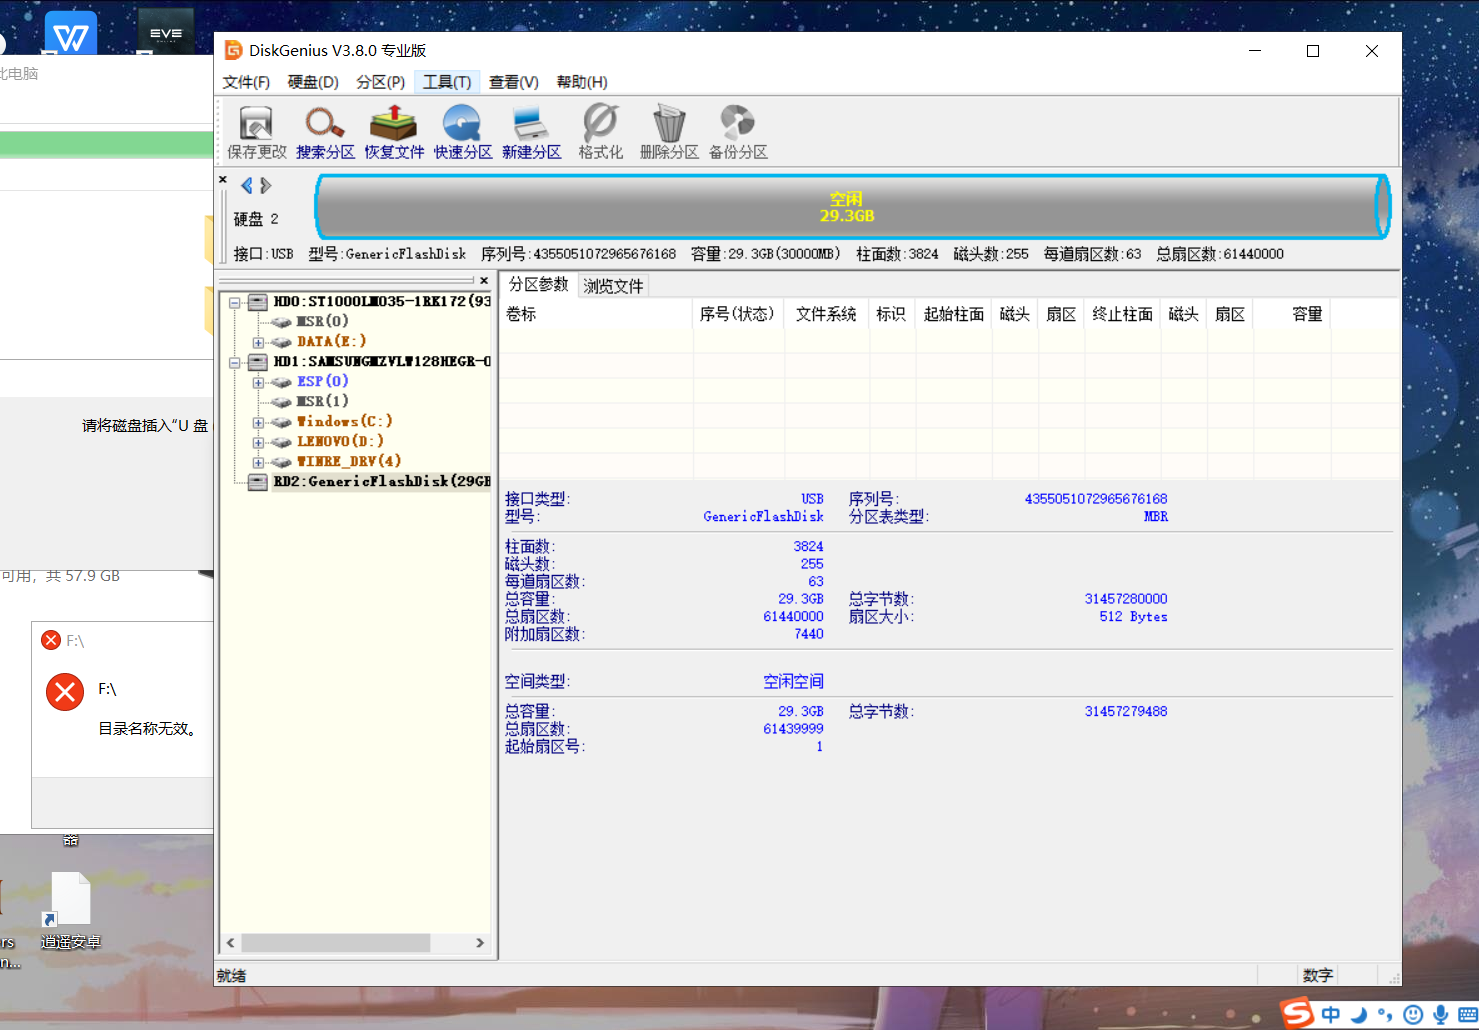Click the 格式化 format icon

click(600, 132)
